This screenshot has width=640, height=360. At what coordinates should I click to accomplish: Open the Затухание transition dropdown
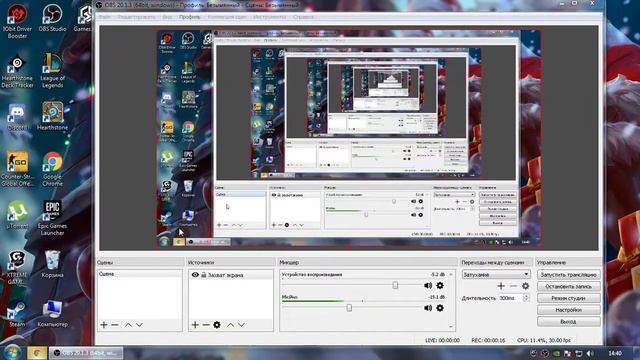coord(496,275)
